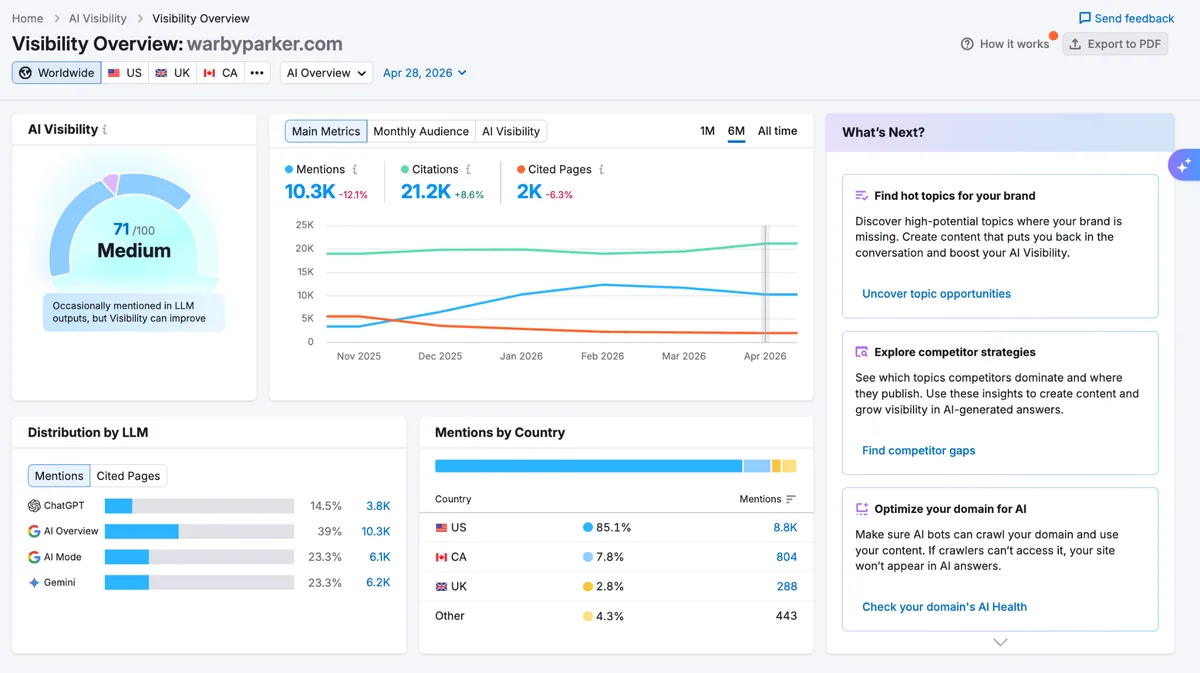Click the ChatGPT logo icon
The height and width of the screenshot is (673, 1200).
[34, 506]
